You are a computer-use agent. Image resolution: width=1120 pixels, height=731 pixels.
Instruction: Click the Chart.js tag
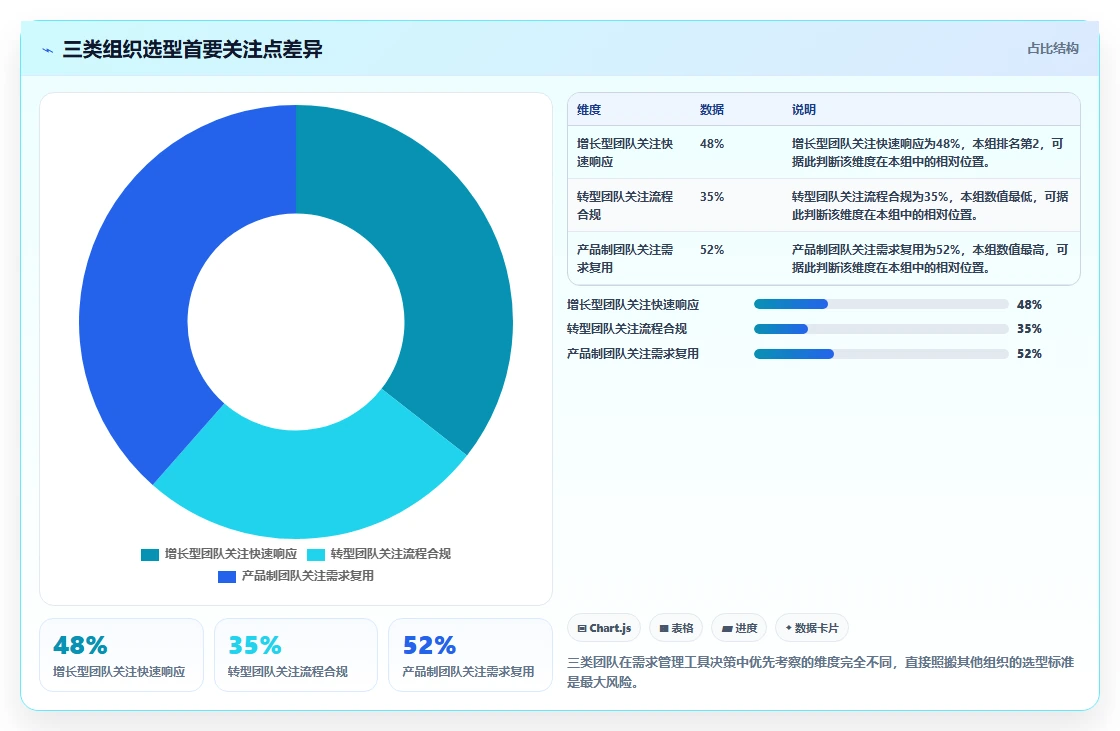604,628
